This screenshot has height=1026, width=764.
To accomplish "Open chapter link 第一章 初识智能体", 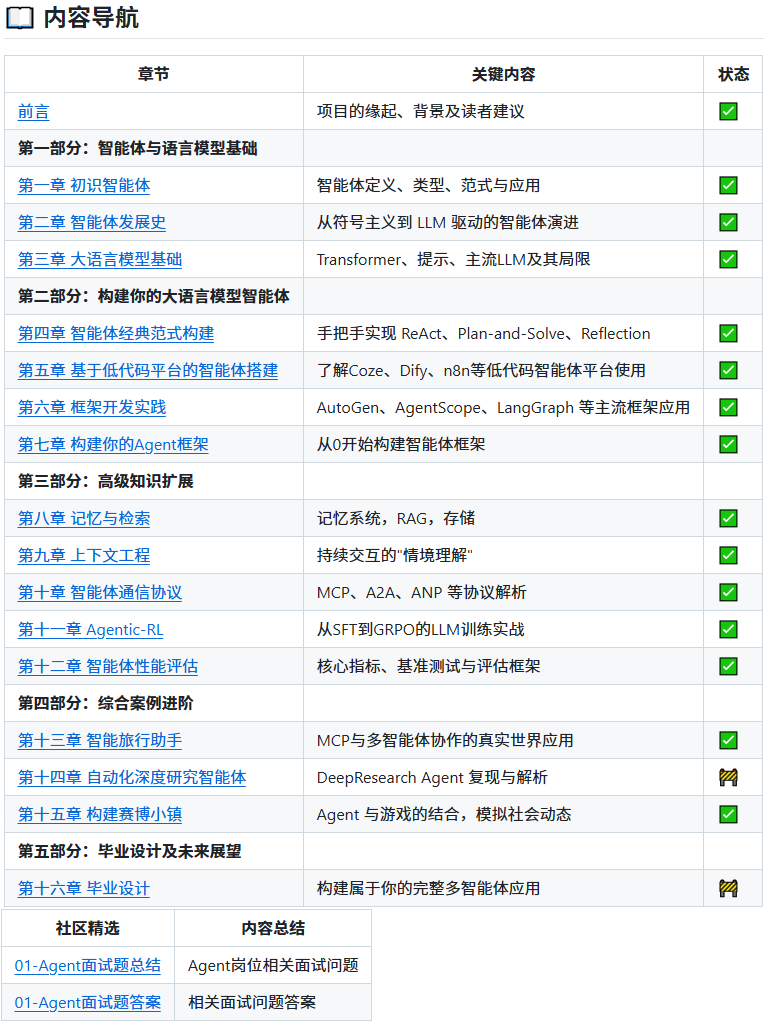I will tap(84, 186).
